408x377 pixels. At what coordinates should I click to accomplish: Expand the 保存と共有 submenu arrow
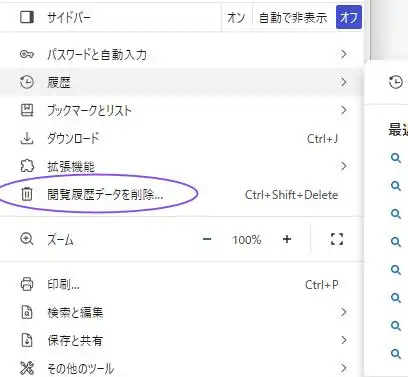pyautogui.click(x=344, y=340)
